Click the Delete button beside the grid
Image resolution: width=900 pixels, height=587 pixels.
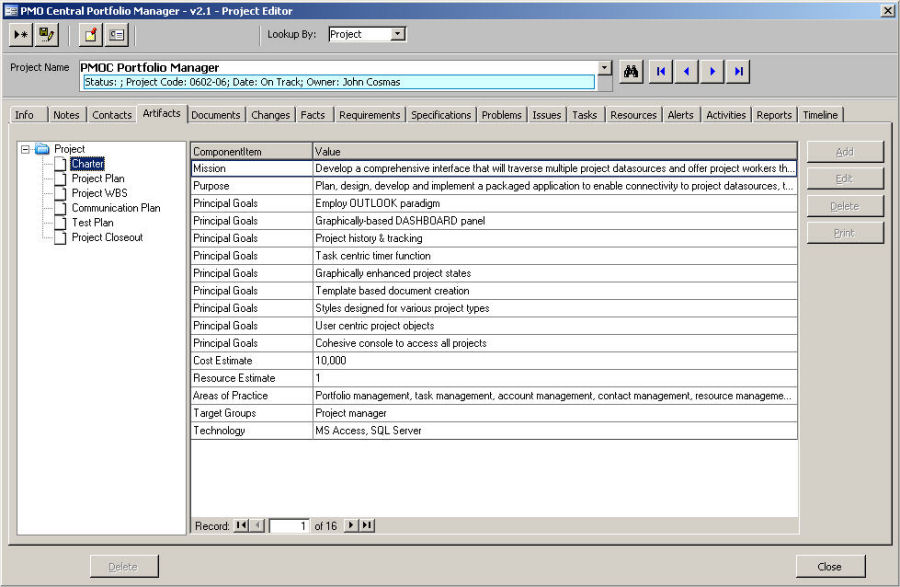pyautogui.click(x=845, y=206)
